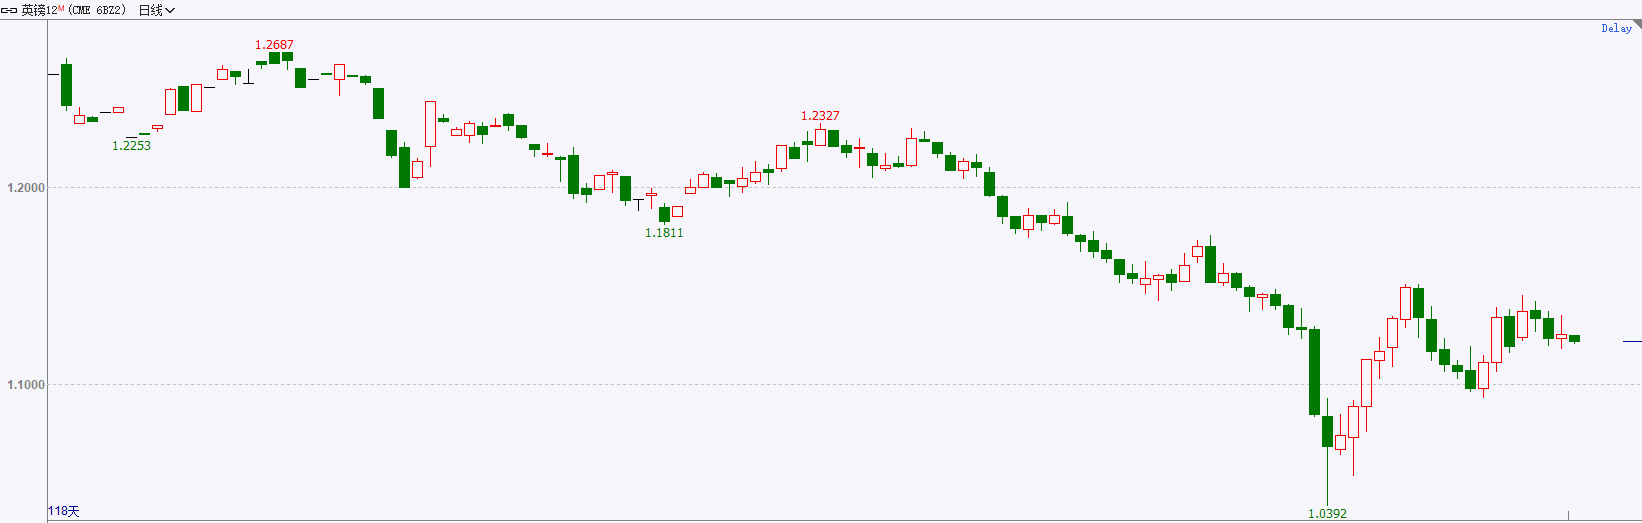Click the 118天 day-count label
Screen dimensions: 1642x523
point(64,511)
